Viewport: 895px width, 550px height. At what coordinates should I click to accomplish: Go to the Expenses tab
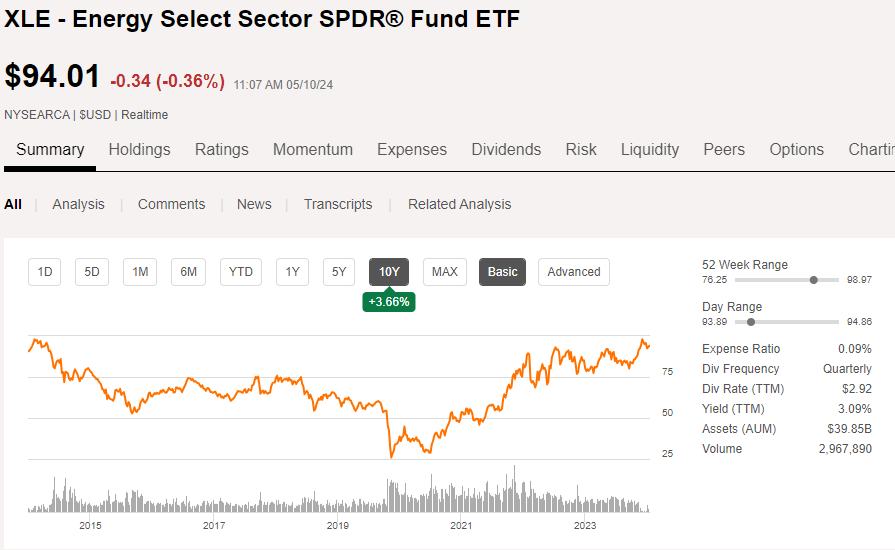[411, 150]
